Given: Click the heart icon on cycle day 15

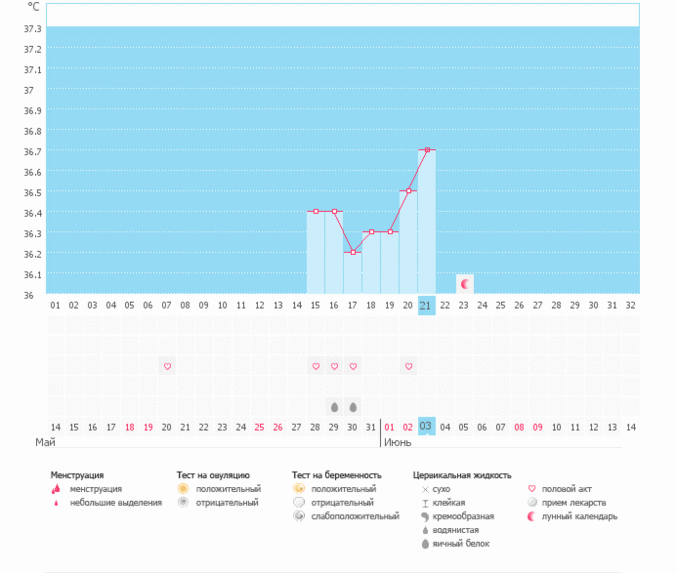Looking at the screenshot, I should [315, 367].
